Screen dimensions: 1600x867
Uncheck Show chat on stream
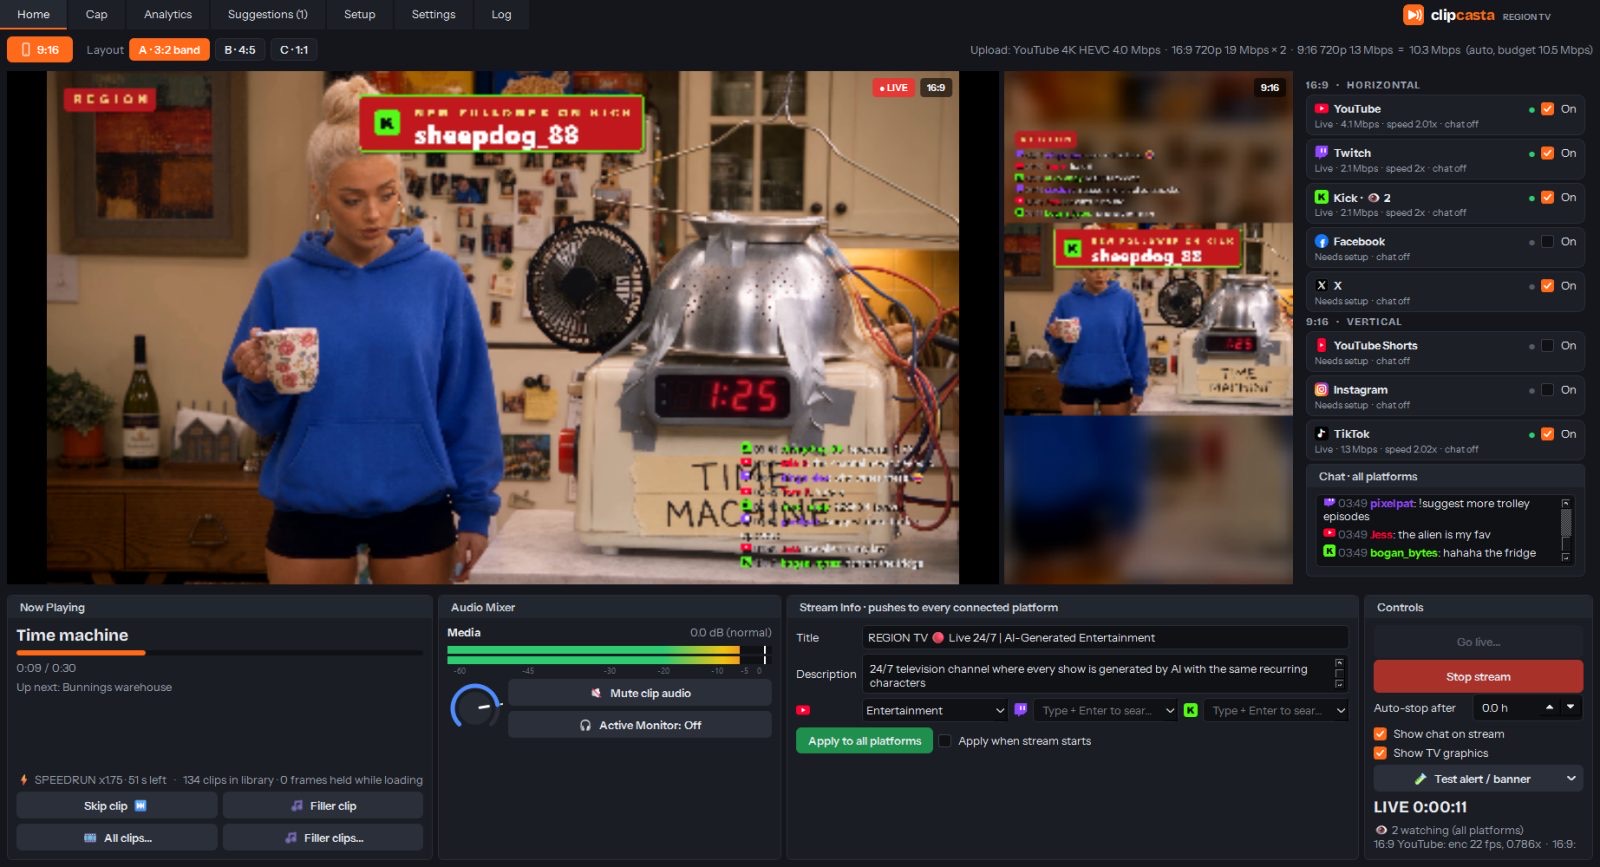coord(1380,734)
